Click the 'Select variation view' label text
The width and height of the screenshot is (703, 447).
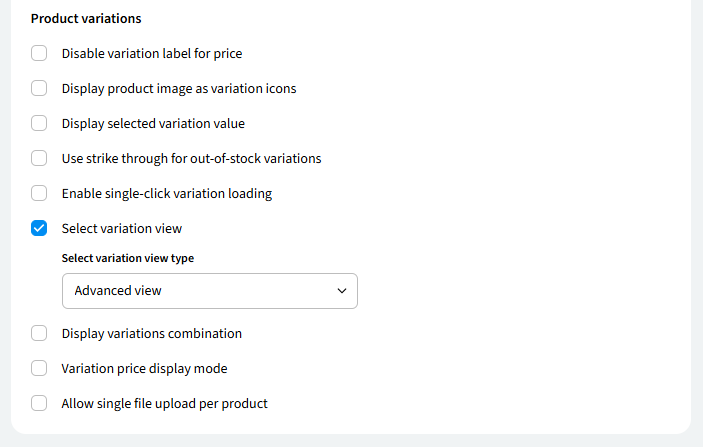click(x=122, y=228)
